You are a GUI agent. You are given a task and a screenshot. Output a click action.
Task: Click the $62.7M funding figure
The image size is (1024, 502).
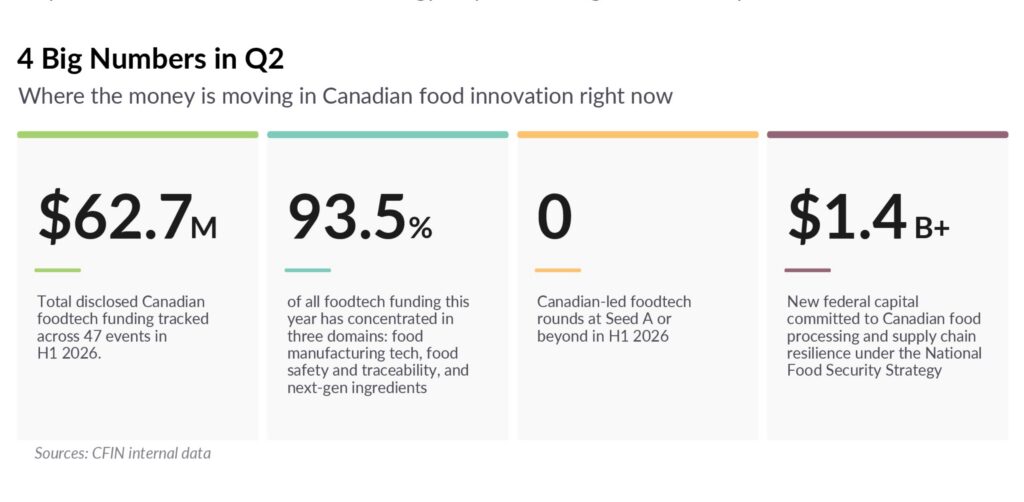[x=127, y=216]
